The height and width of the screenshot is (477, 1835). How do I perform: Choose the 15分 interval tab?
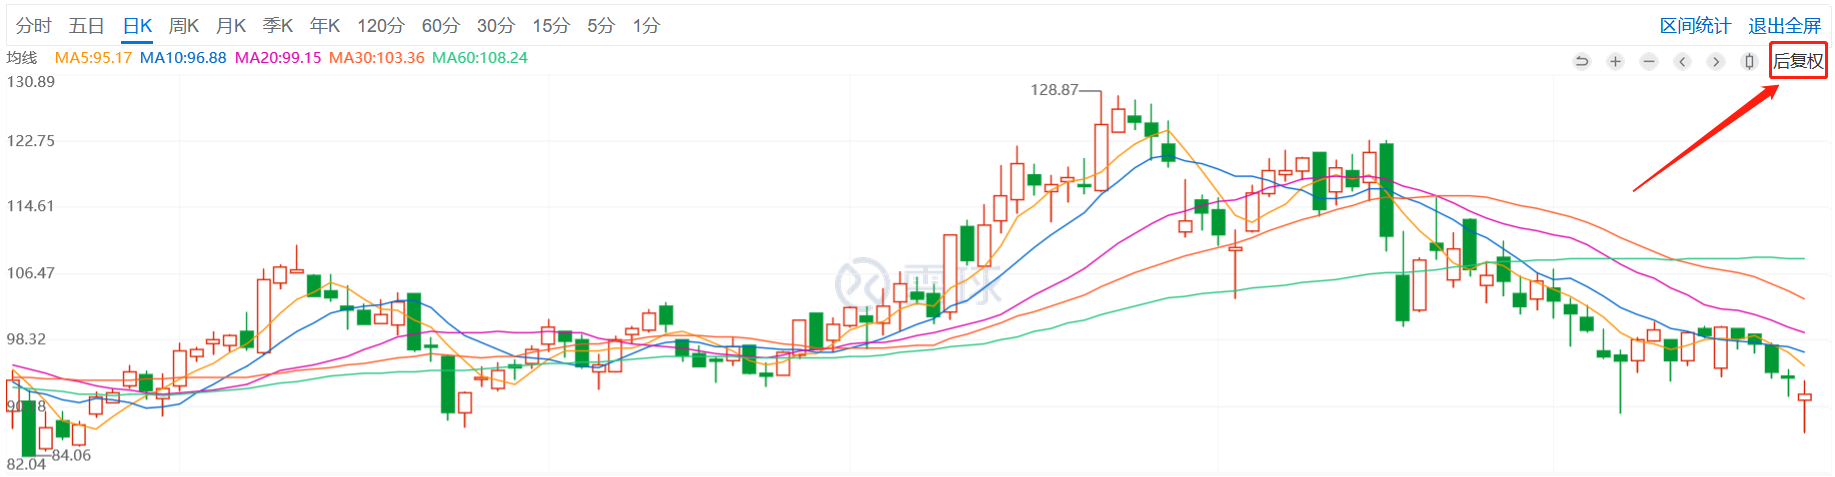[x=550, y=26]
